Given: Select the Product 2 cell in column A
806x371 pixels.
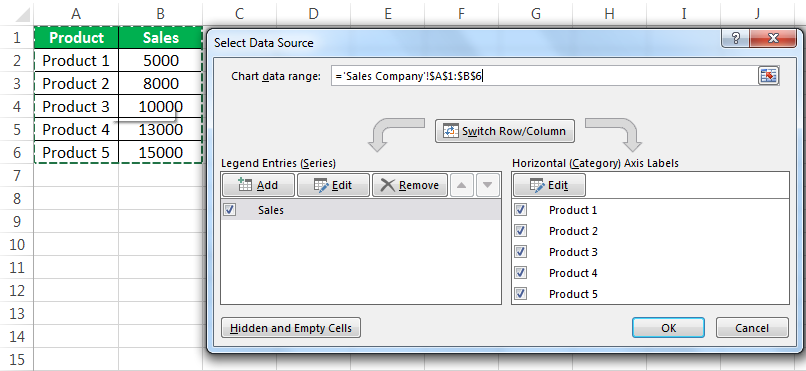Looking at the screenshot, I should 76,83.
